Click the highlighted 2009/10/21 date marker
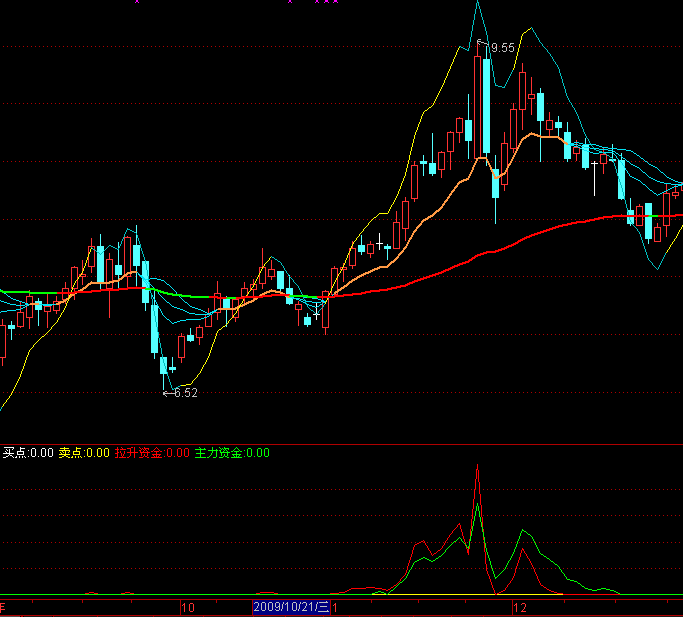The image size is (683, 617). 290,607
